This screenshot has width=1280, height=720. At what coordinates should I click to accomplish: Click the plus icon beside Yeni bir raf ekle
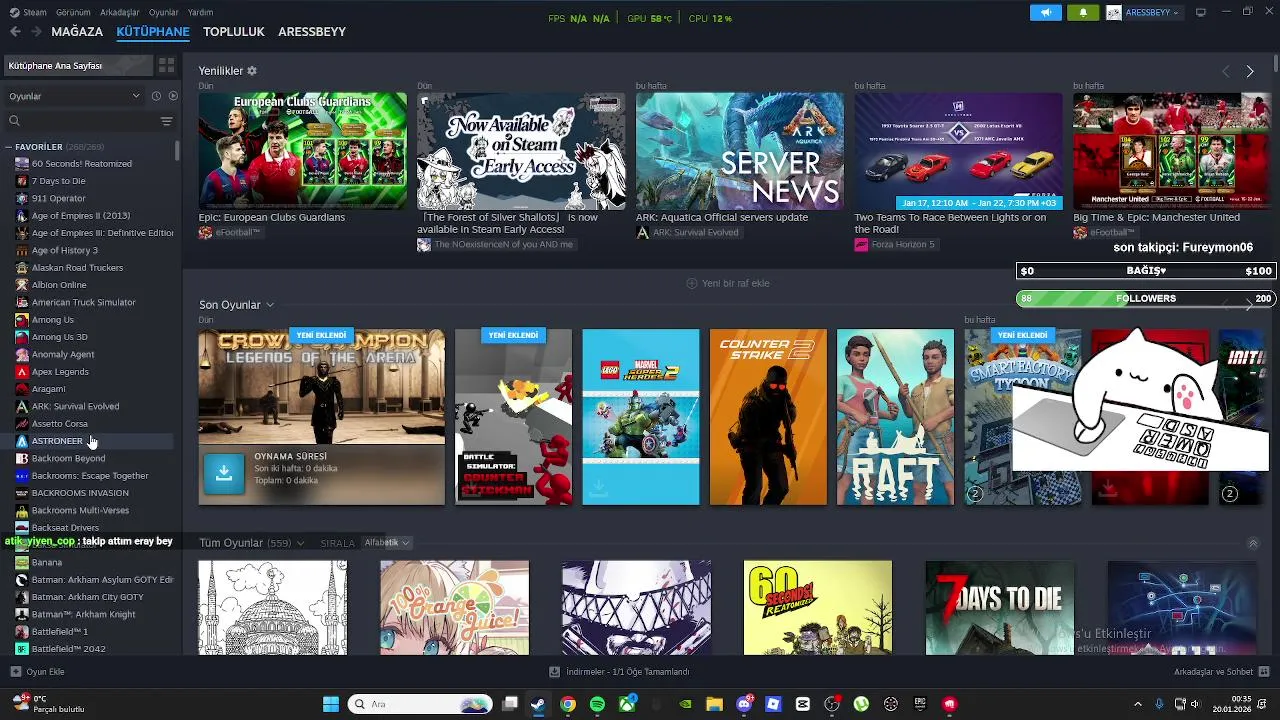point(691,283)
